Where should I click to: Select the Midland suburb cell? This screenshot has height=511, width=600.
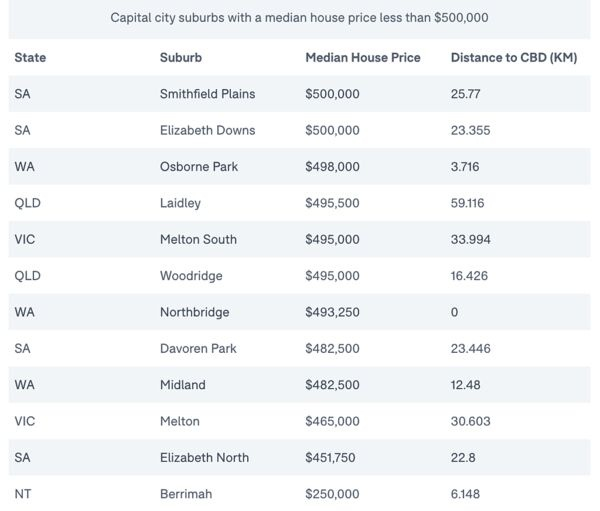point(182,385)
